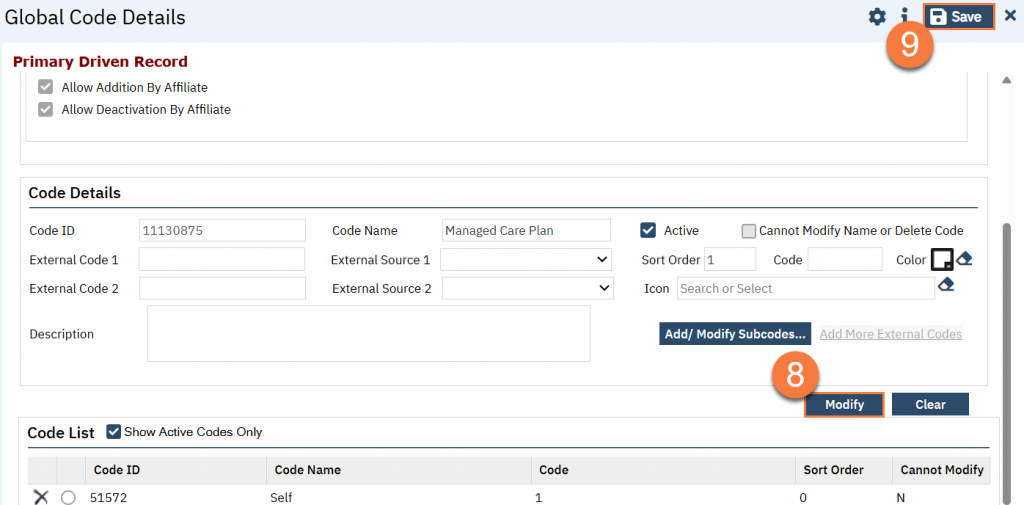Click the info icon in header
The image size is (1024, 505).
[x=904, y=17]
